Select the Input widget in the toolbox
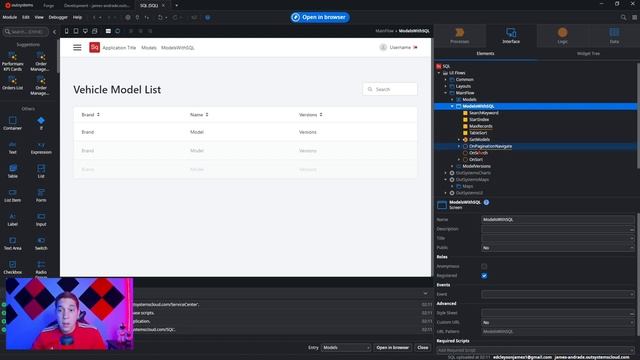This screenshot has width=640, height=360. coord(41,219)
